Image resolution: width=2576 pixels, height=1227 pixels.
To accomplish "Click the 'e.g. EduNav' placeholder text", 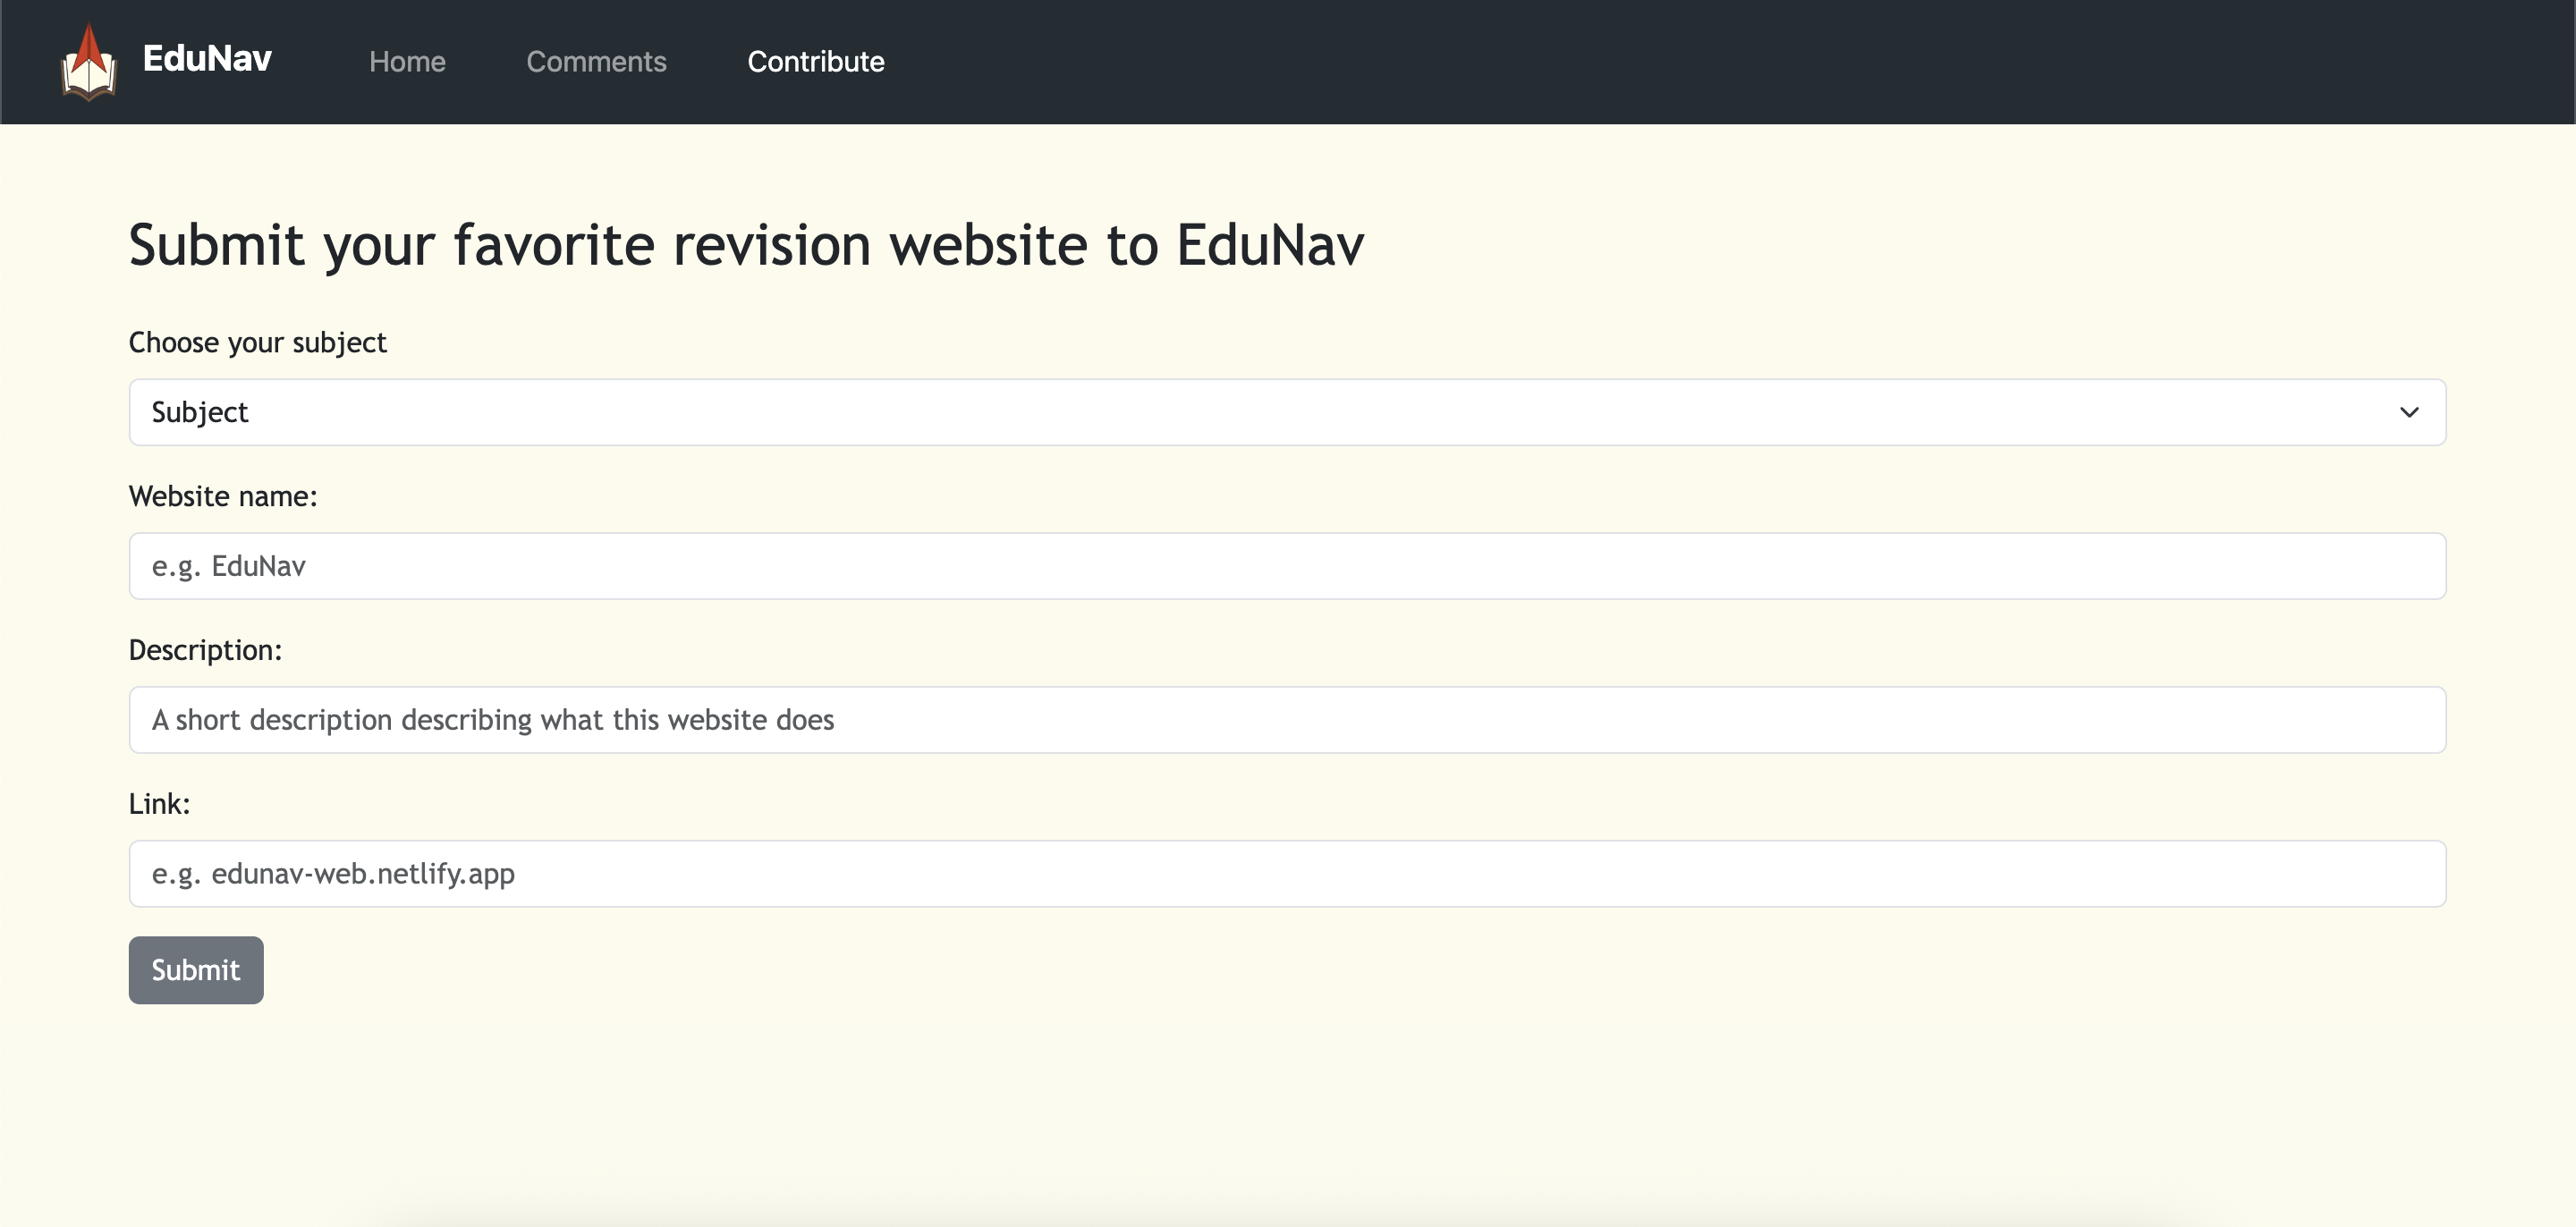I will pyautogui.click(x=229, y=567).
